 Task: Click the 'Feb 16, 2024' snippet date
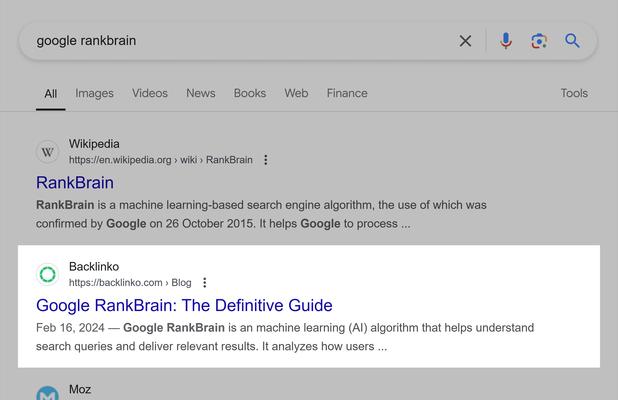(70, 328)
